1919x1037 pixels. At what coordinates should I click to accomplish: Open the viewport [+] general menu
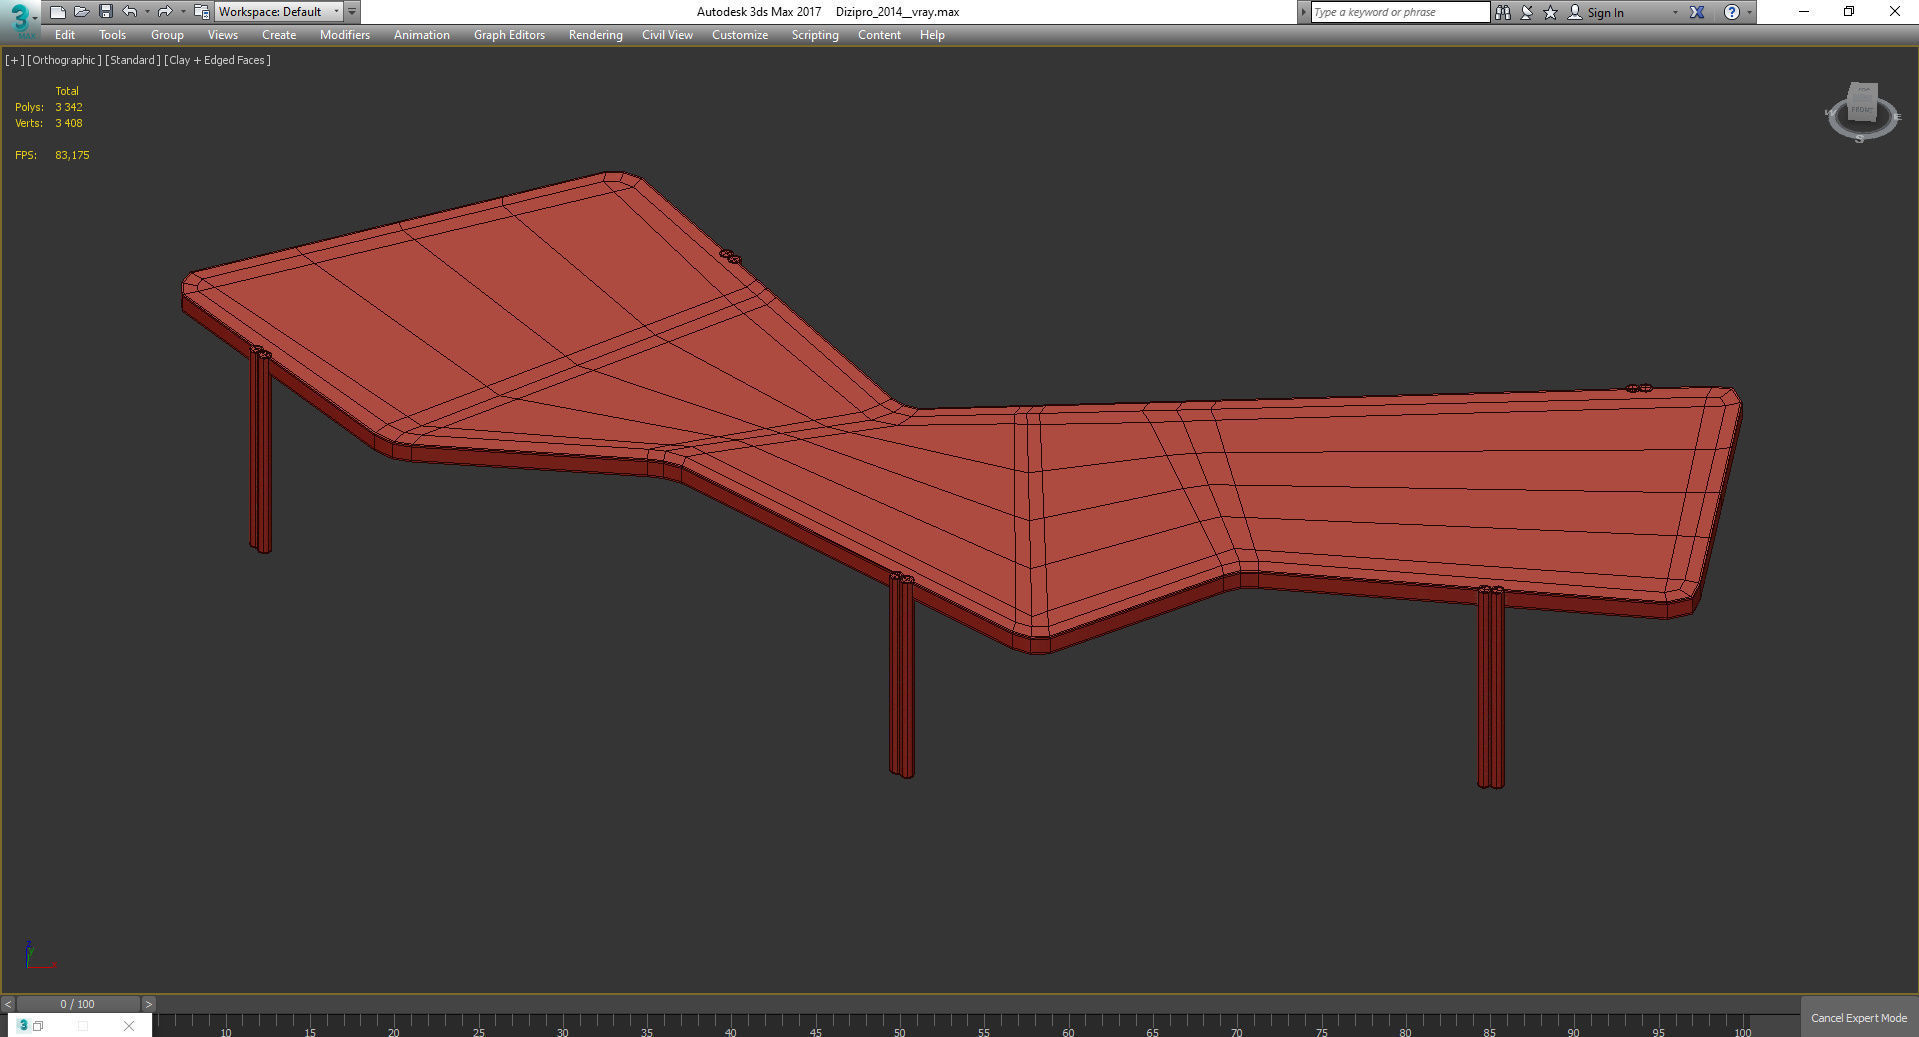pos(15,60)
